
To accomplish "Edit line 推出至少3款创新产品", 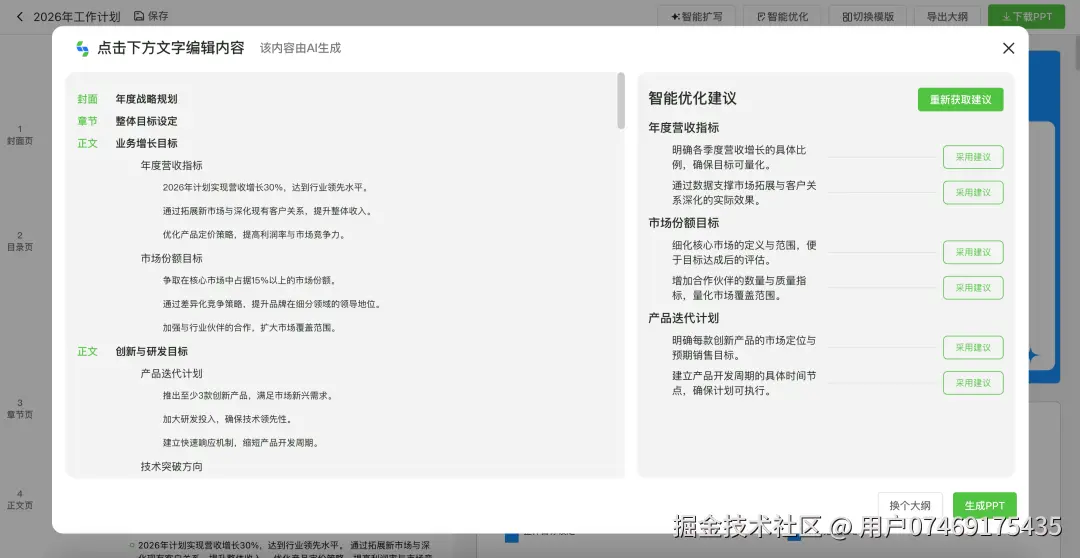I will click(248, 395).
